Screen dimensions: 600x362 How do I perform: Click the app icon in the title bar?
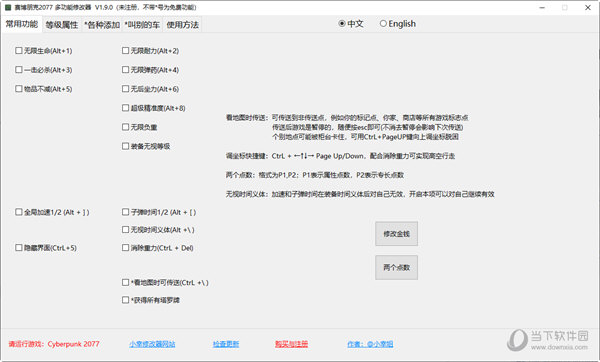coord(8,7)
